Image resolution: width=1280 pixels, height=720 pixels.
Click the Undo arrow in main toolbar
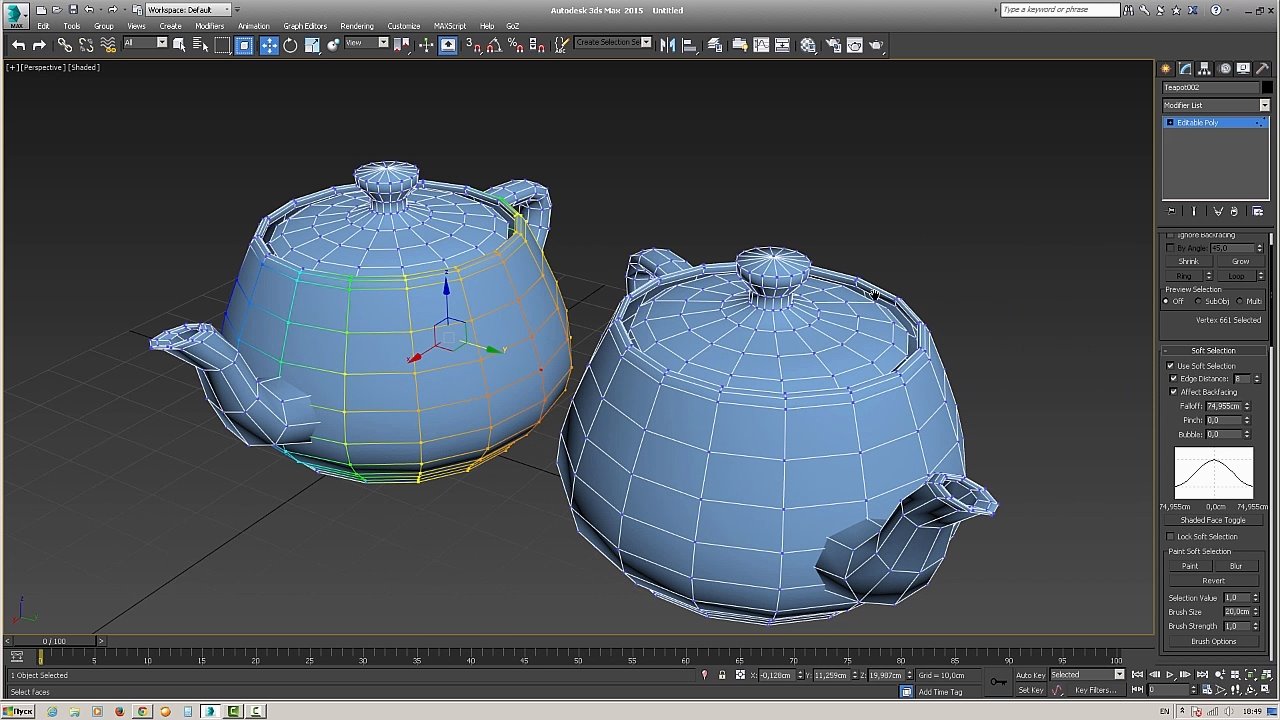click(x=18, y=45)
